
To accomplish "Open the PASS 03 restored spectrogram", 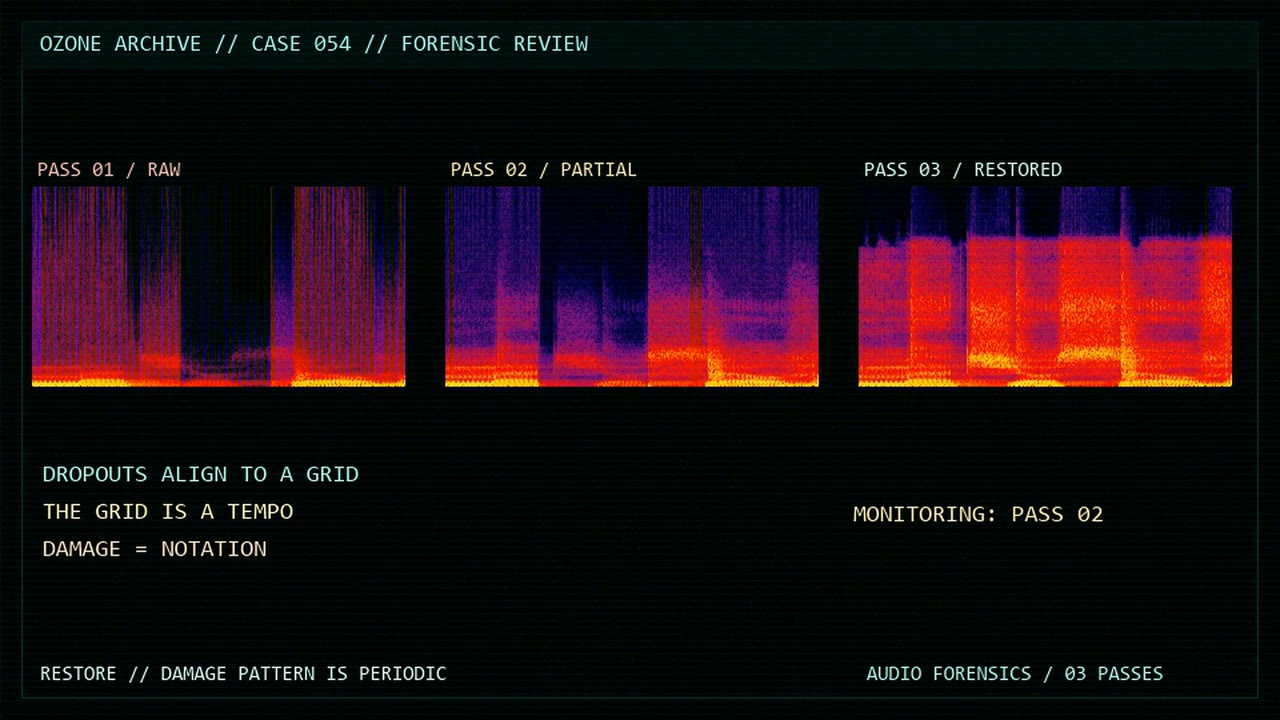I will [1045, 286].
